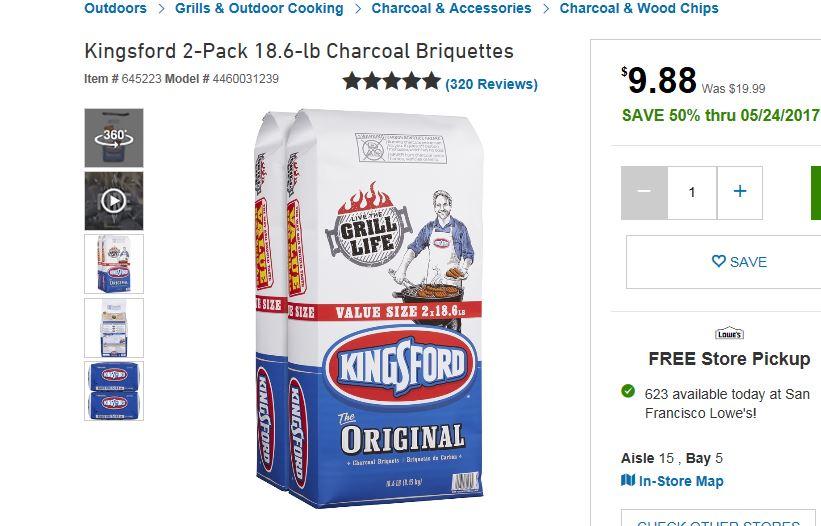821x526 pixels.
Task: Click the Check Other Stores button
Action: pos(718,521)
